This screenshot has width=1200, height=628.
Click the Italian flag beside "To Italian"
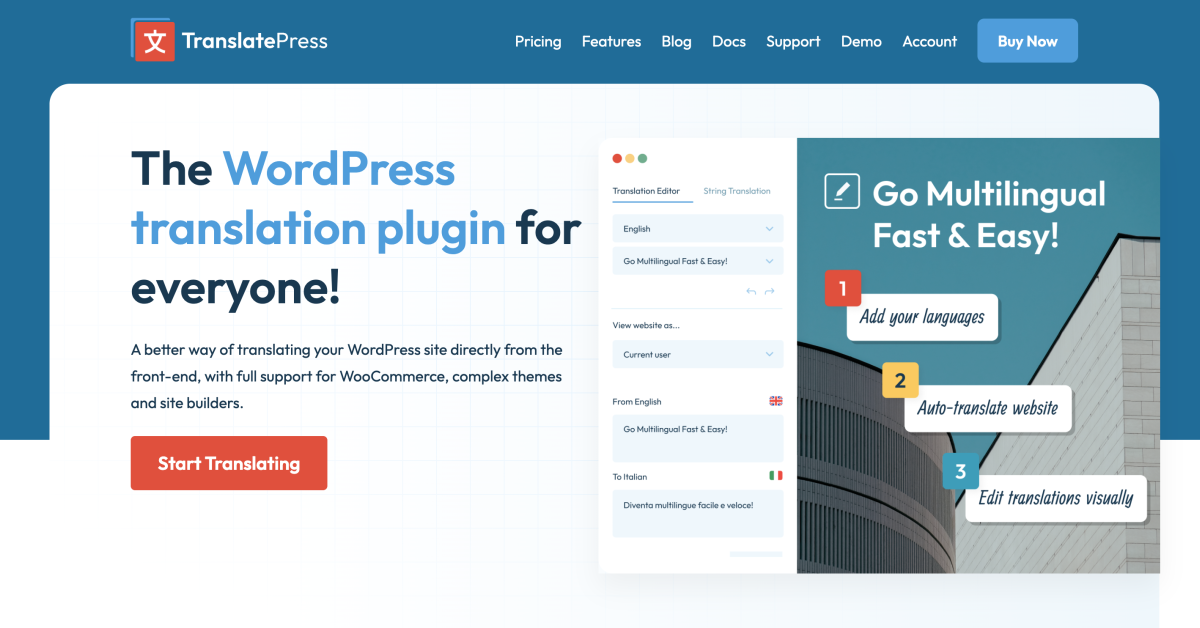click(x=775, y=476)
